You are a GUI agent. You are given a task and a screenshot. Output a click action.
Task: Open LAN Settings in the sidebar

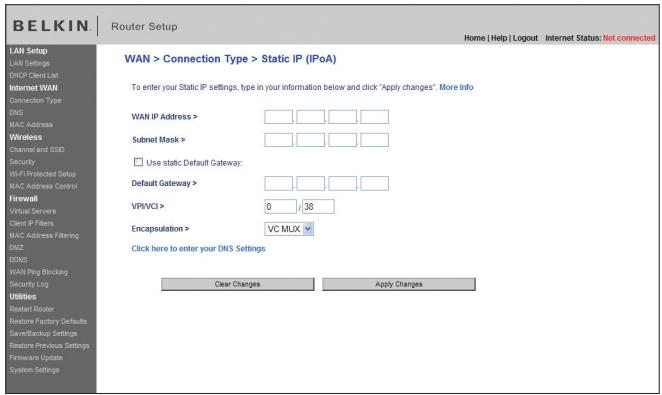30,63
